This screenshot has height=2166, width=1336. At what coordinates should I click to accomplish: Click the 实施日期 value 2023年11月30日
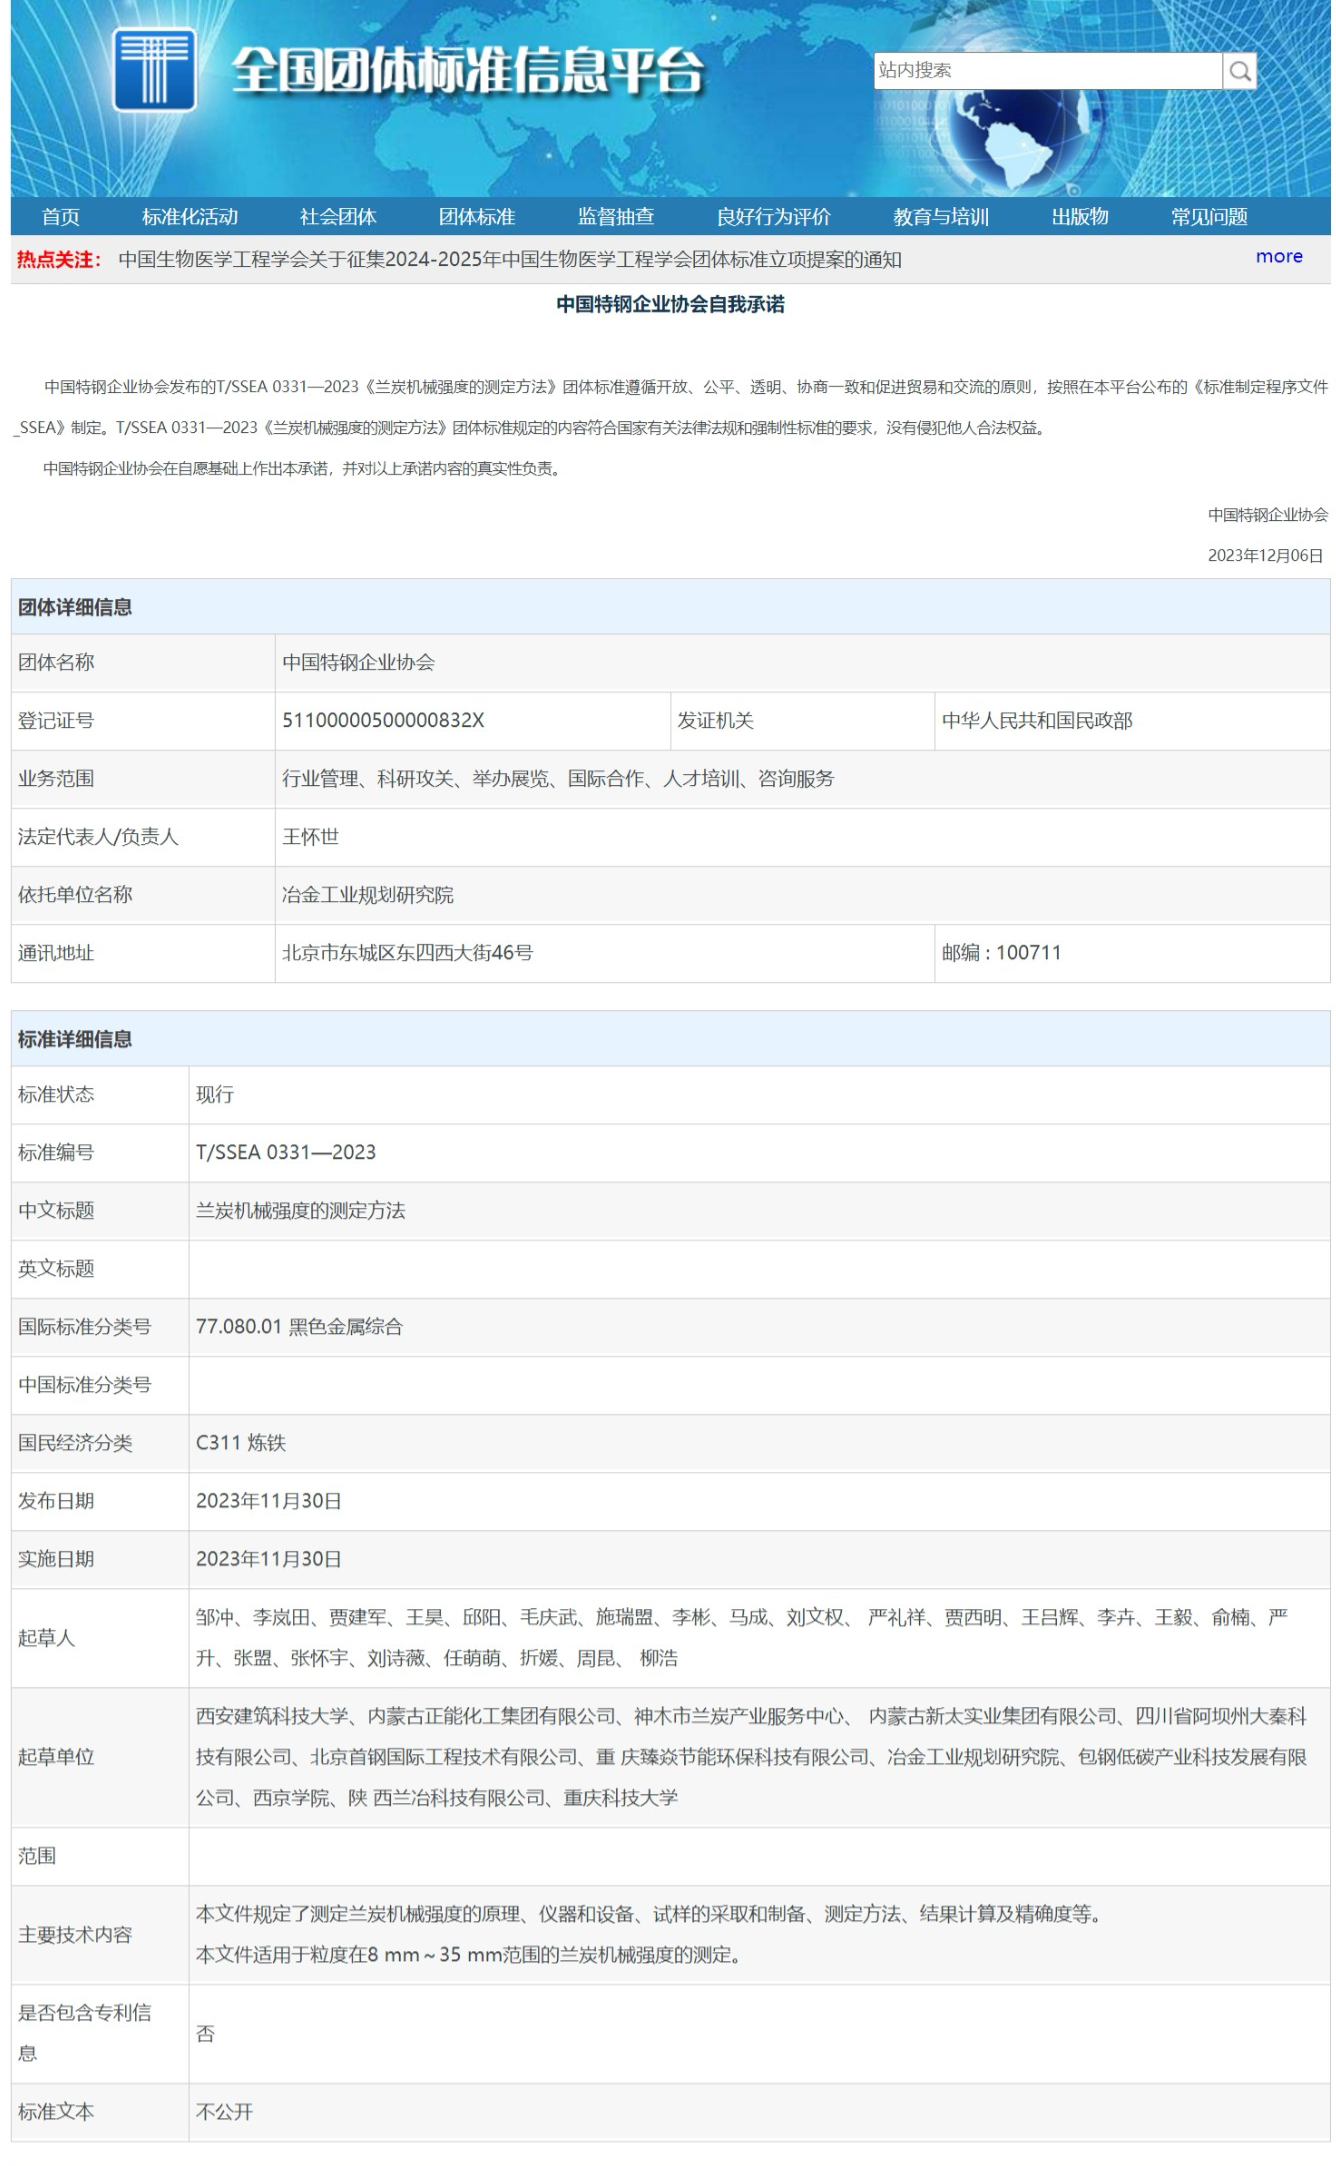269,1559
